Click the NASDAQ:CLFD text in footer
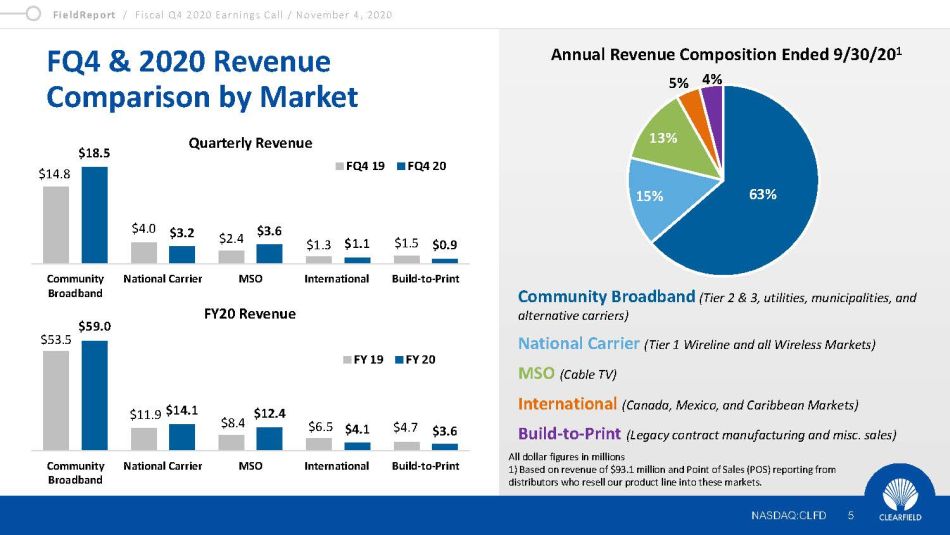The width and height of the screenshot is (950, 535). pos(788,515)
